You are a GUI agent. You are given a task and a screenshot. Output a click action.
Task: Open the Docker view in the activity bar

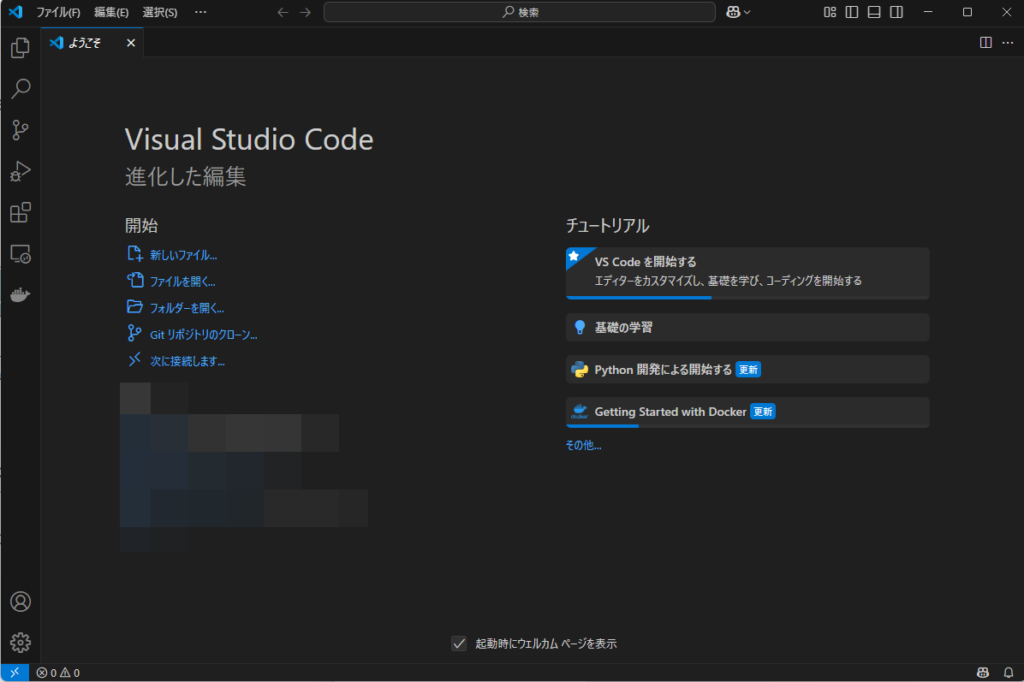click(x=20, y=295)
